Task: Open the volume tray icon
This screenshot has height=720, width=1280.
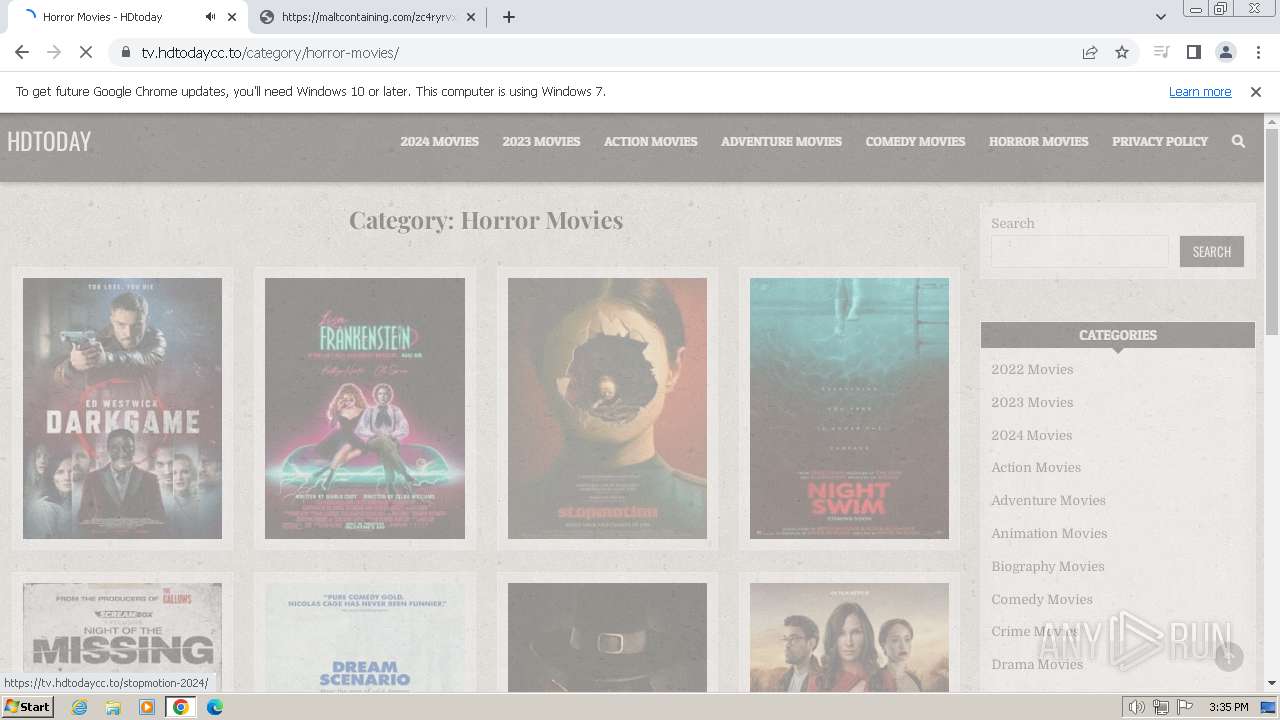Action: coord(1137,707)
